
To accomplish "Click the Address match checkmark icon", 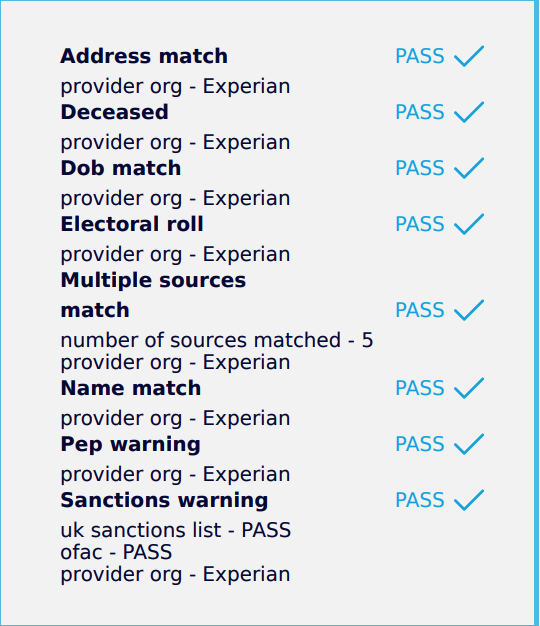I will [x=469, y=56].
